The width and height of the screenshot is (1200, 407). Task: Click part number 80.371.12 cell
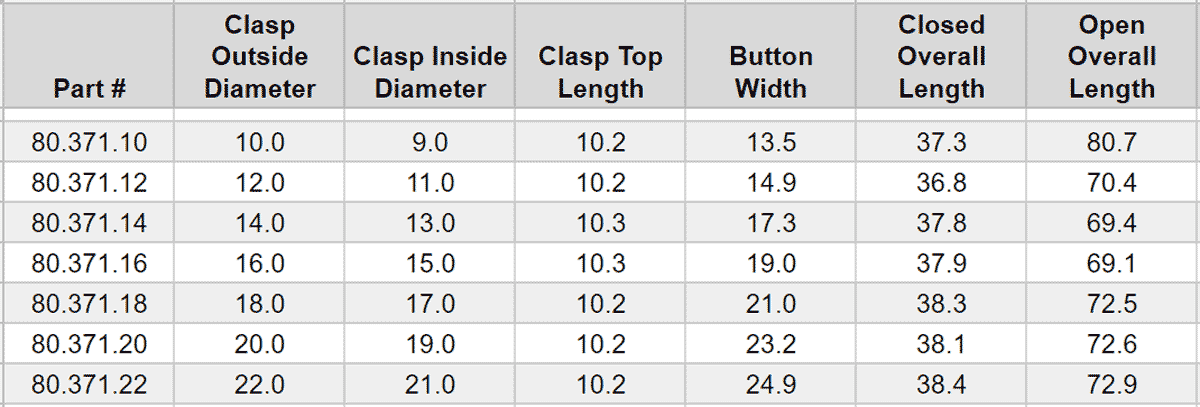(89, 184)
